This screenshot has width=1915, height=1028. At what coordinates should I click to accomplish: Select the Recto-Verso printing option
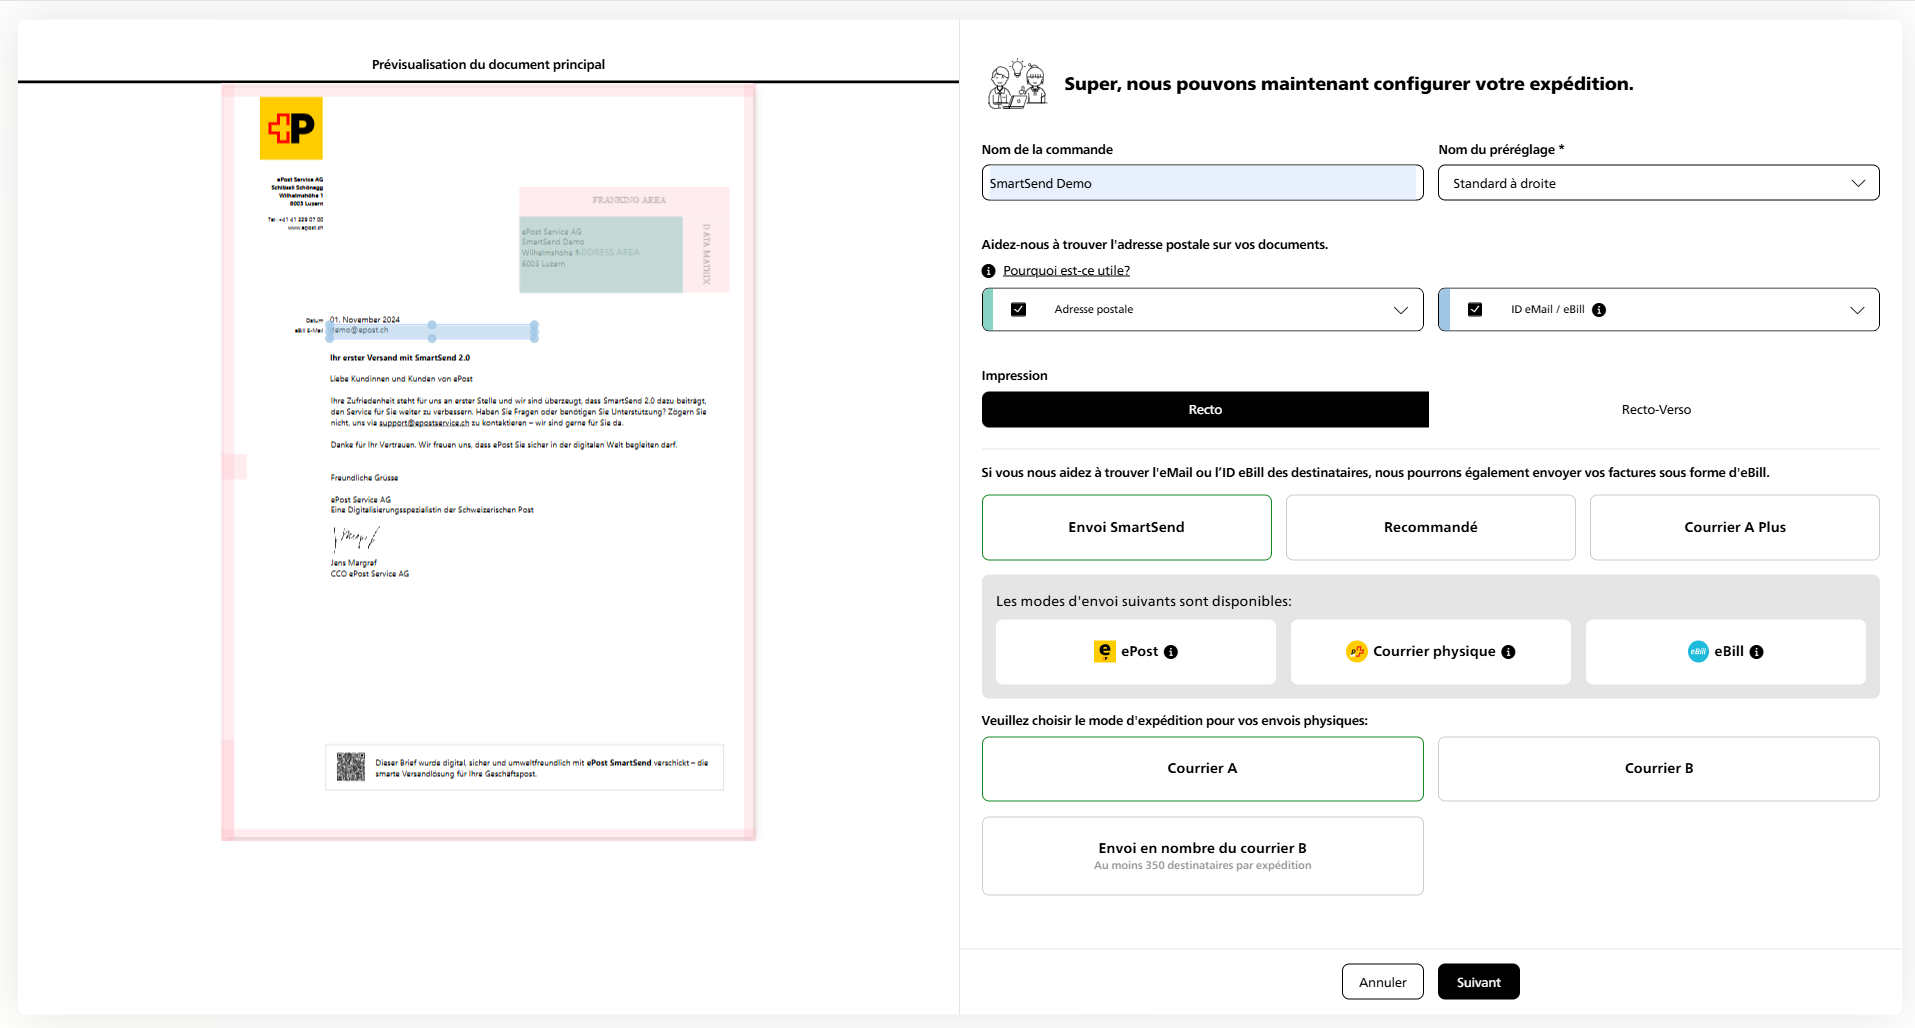pyautogui.click(x=1656, y=409)
